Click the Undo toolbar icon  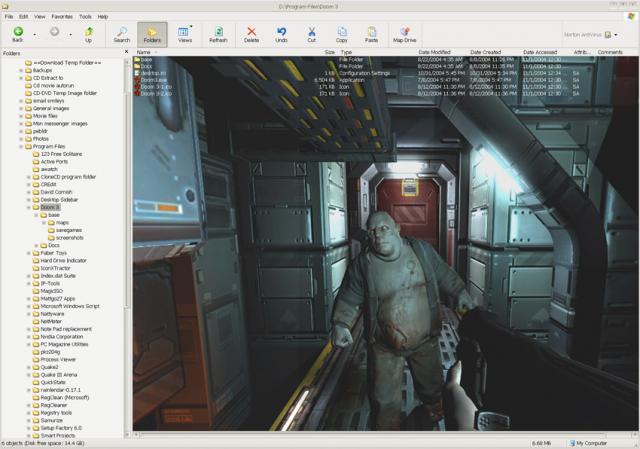281,35
